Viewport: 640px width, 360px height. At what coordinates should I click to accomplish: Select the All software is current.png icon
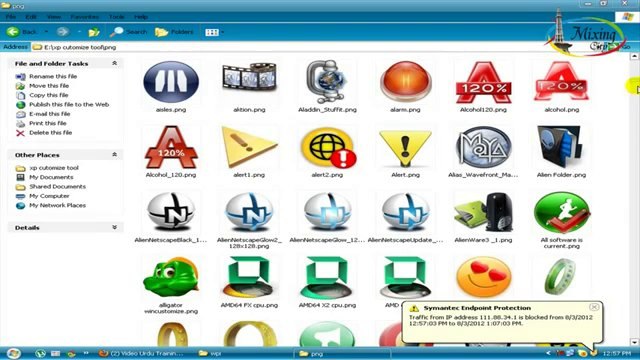562,212
